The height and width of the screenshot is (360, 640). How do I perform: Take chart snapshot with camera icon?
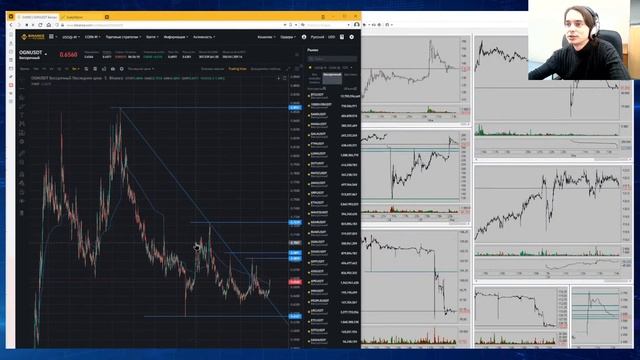[113, 69]
